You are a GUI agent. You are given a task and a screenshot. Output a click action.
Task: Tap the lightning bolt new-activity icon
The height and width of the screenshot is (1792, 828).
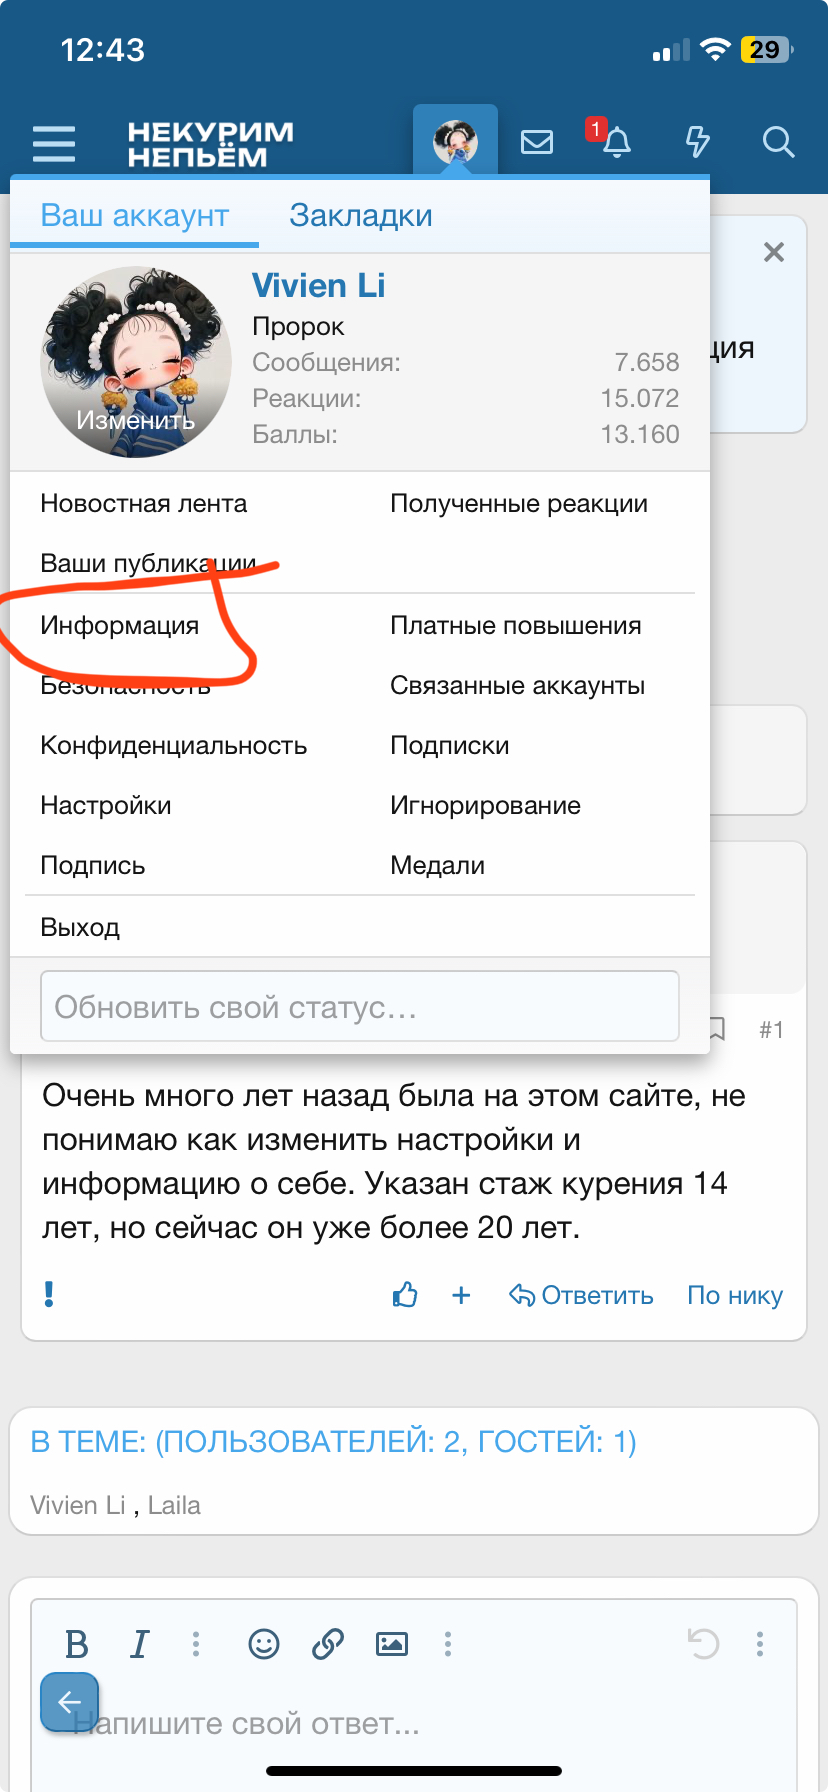pos(697,142)
